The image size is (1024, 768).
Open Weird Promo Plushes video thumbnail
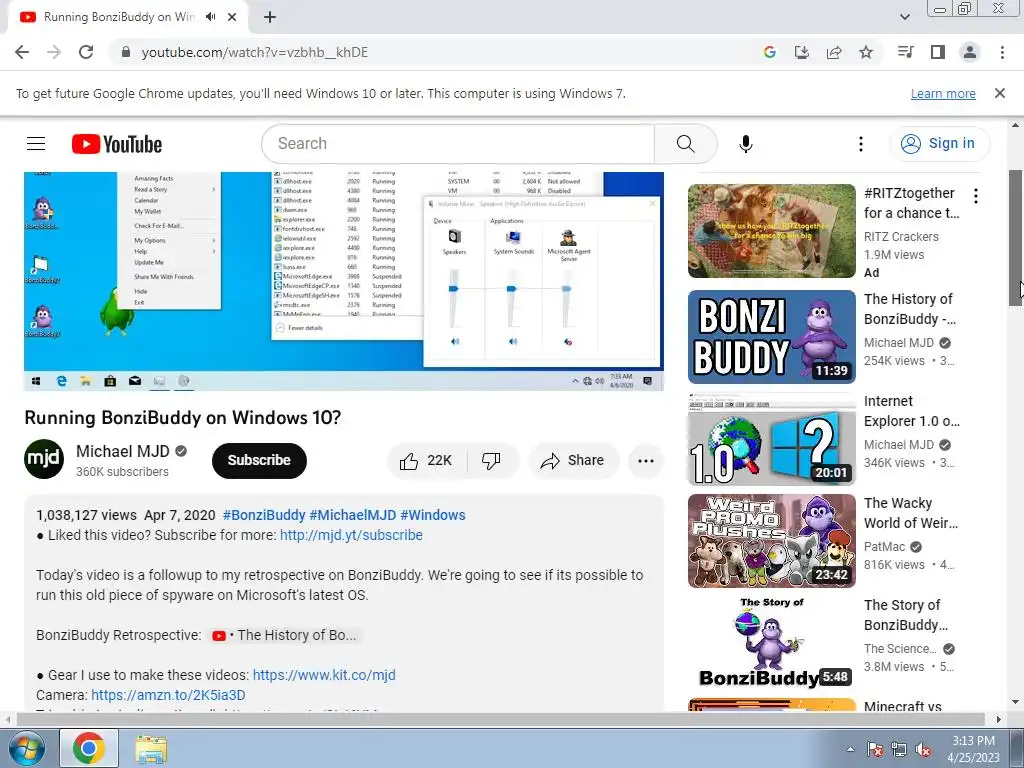(771, 541)
